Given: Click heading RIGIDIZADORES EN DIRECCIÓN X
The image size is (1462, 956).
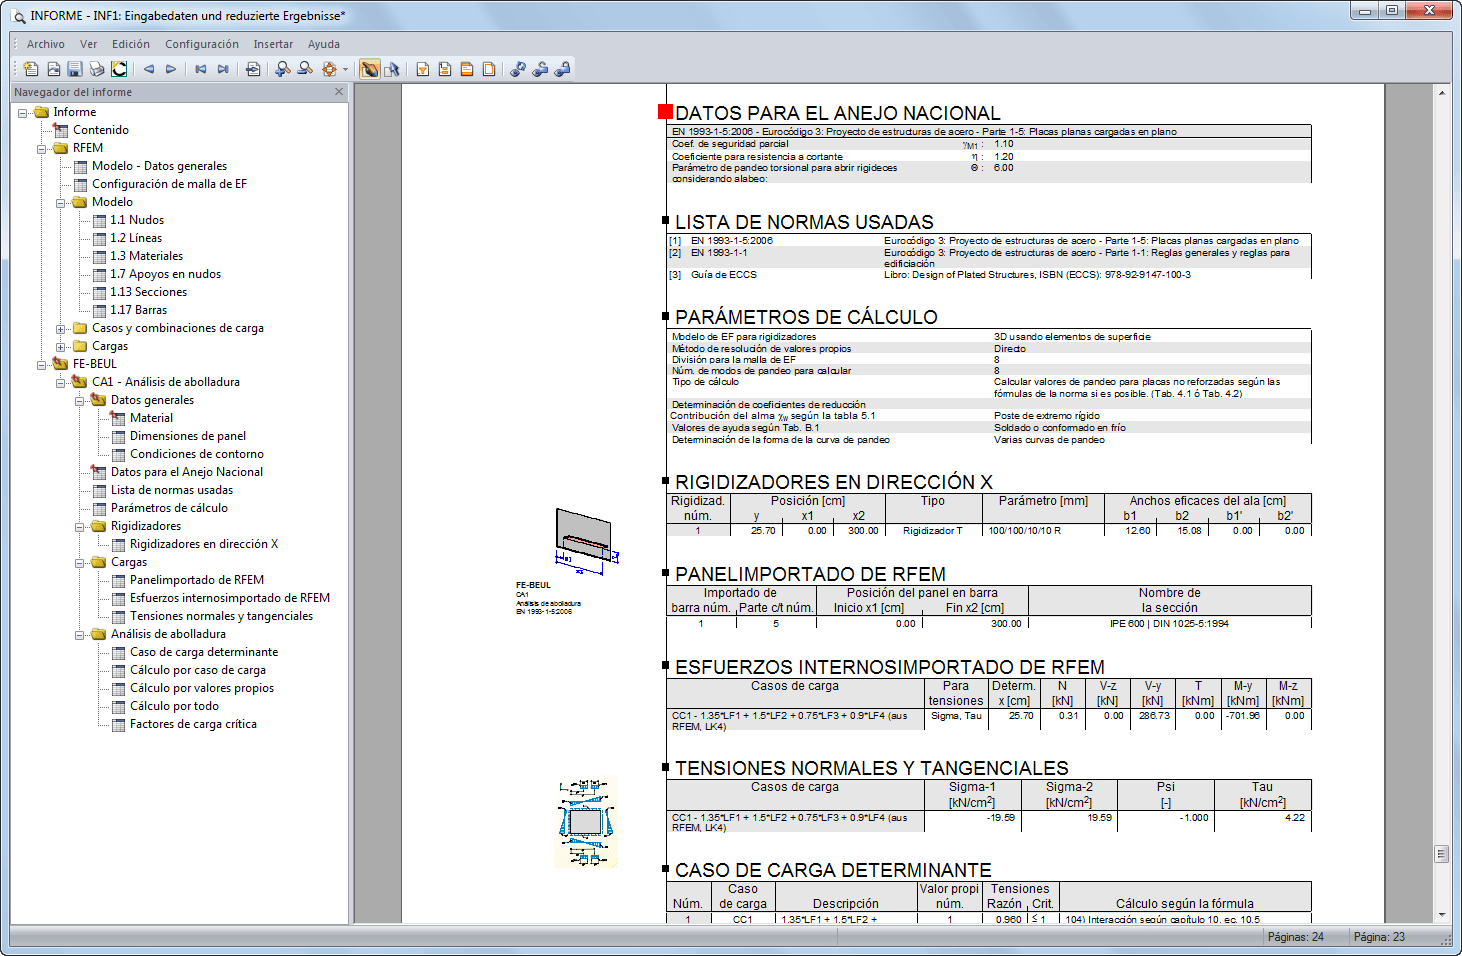Looking at the screenshot, I should (x=834, y=482).
